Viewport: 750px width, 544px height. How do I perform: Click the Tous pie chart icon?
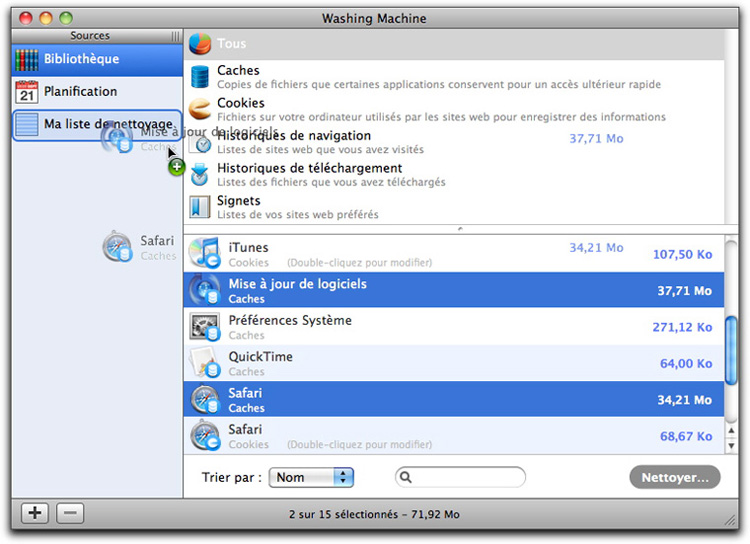point(200,44)
